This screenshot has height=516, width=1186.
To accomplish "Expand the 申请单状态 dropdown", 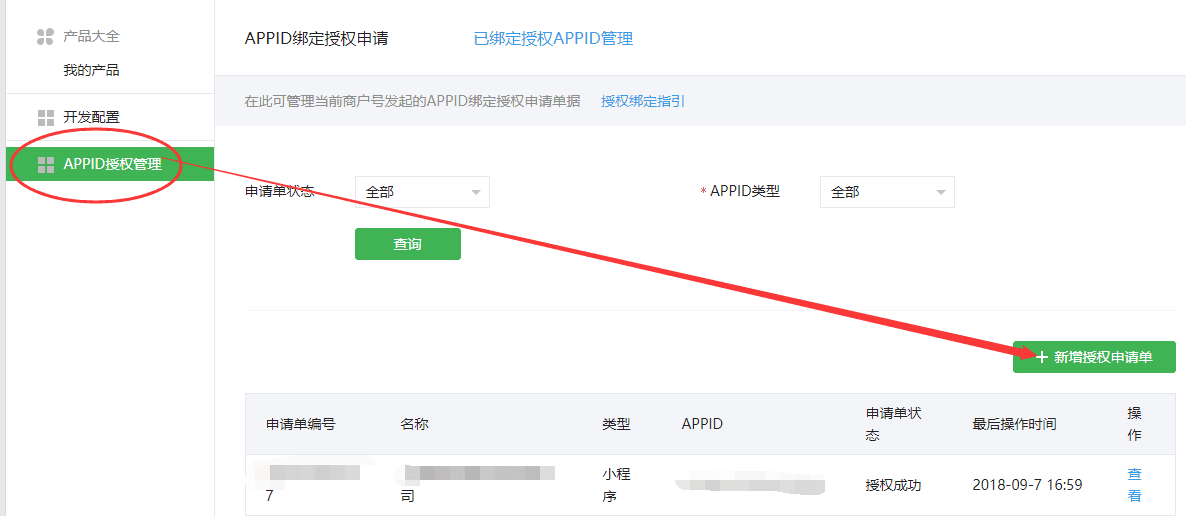I will pos(421,192).
